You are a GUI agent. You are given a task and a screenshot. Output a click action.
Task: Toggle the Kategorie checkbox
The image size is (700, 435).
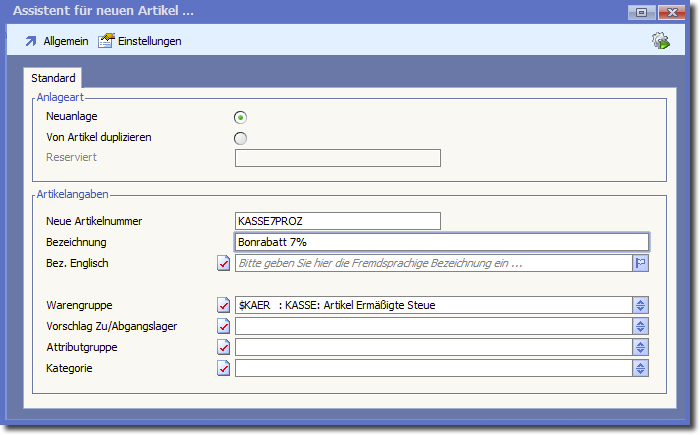[224, 368]
